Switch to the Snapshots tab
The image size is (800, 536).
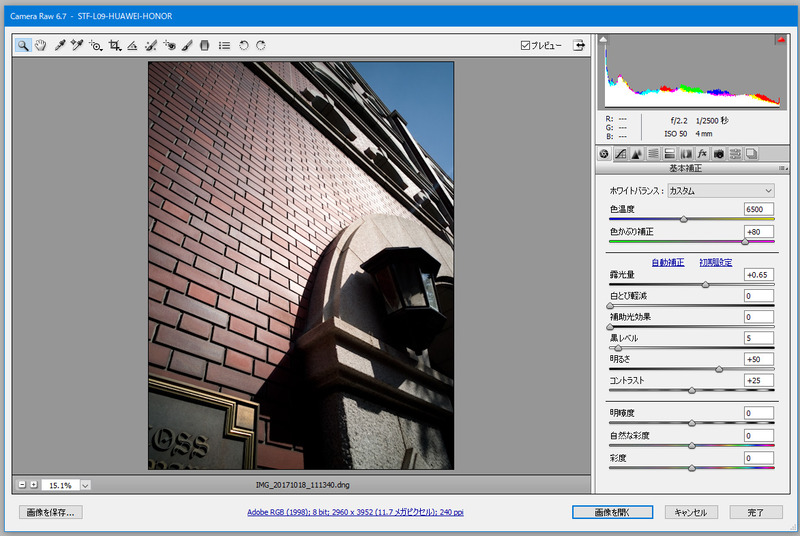point(751,154)
